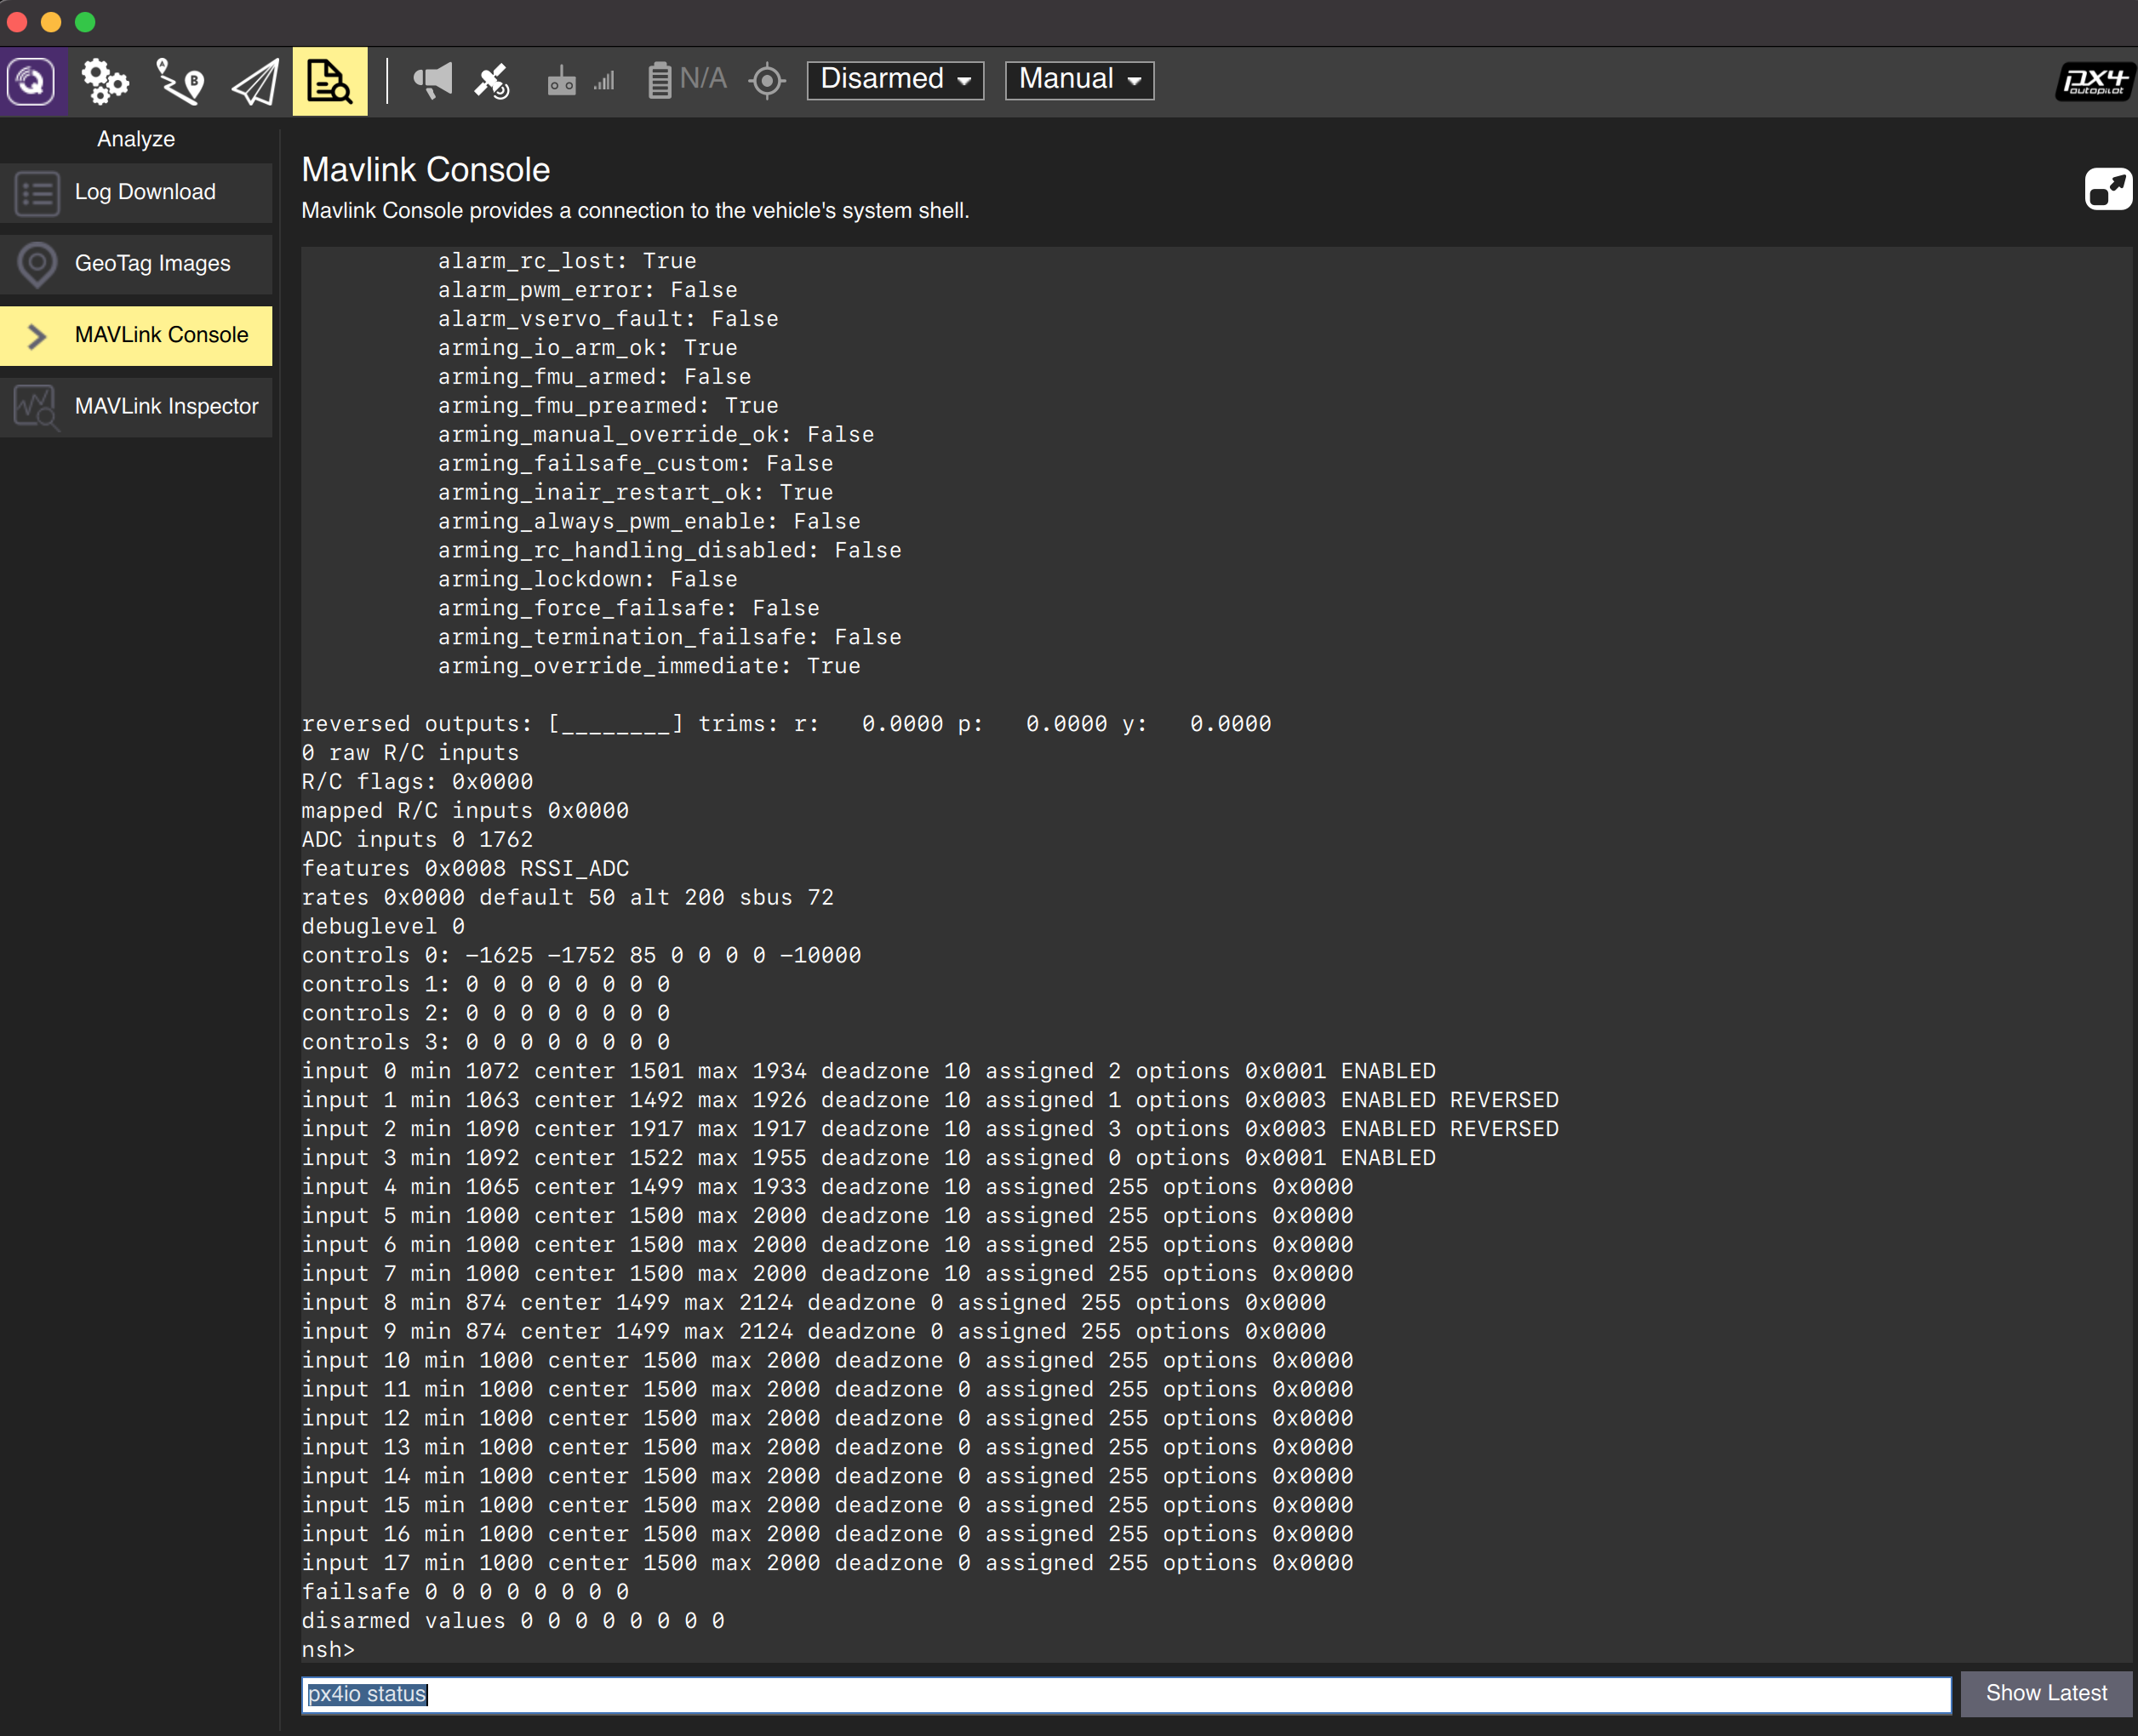Screen dimensions: 2138x1736
Task: Pop out the console into separate window
Action: (2108, 188)
